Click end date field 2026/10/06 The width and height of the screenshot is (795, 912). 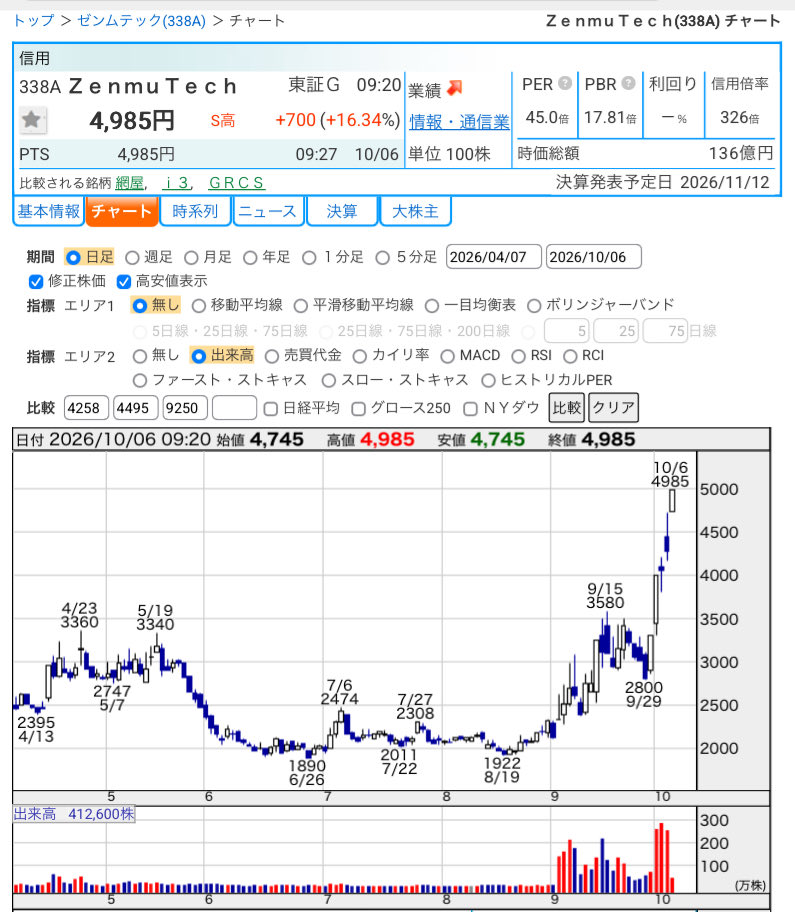[594, 257]
